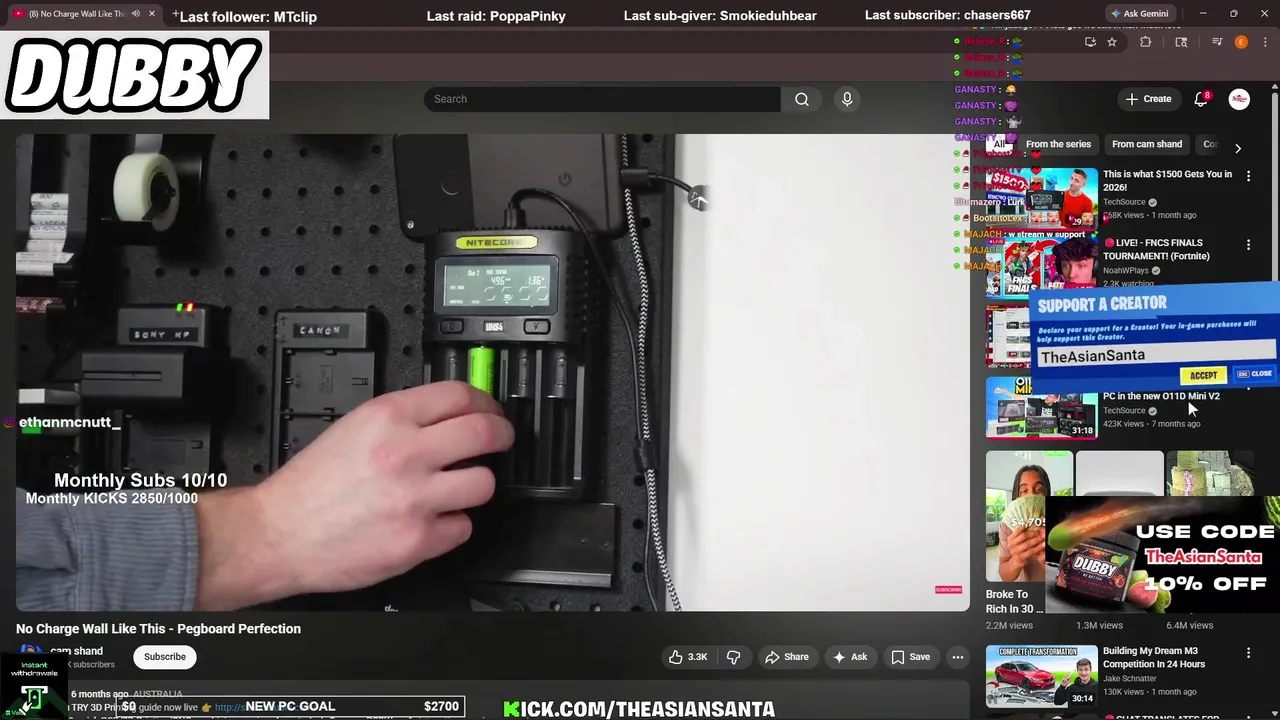Mute the tab via speaker icon
The image size is (1280, 720).
pyautogui.click(x=136, y=14)
